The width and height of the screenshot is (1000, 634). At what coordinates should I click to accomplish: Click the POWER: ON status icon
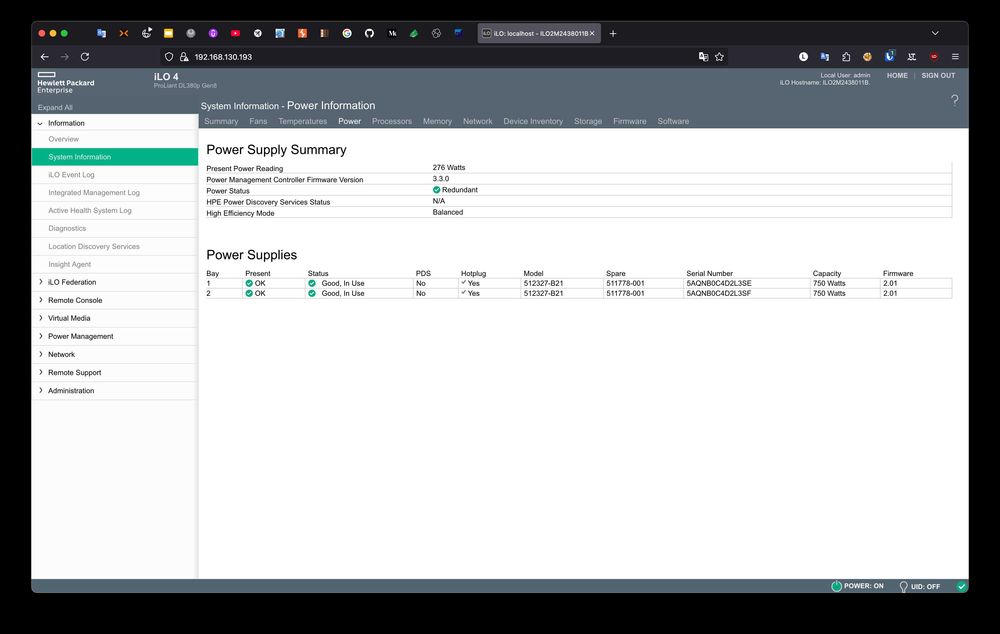pyautogui.click(x=836, y=586)
